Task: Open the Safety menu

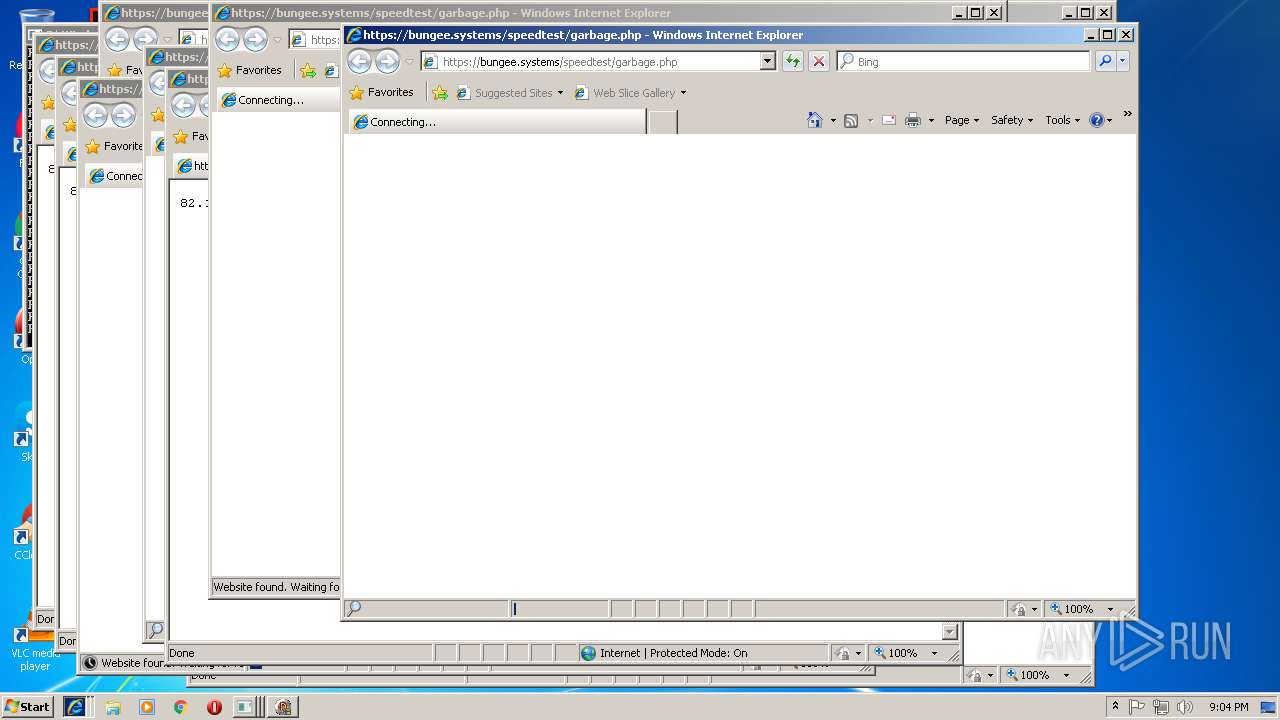Action: pos(1012,120)
